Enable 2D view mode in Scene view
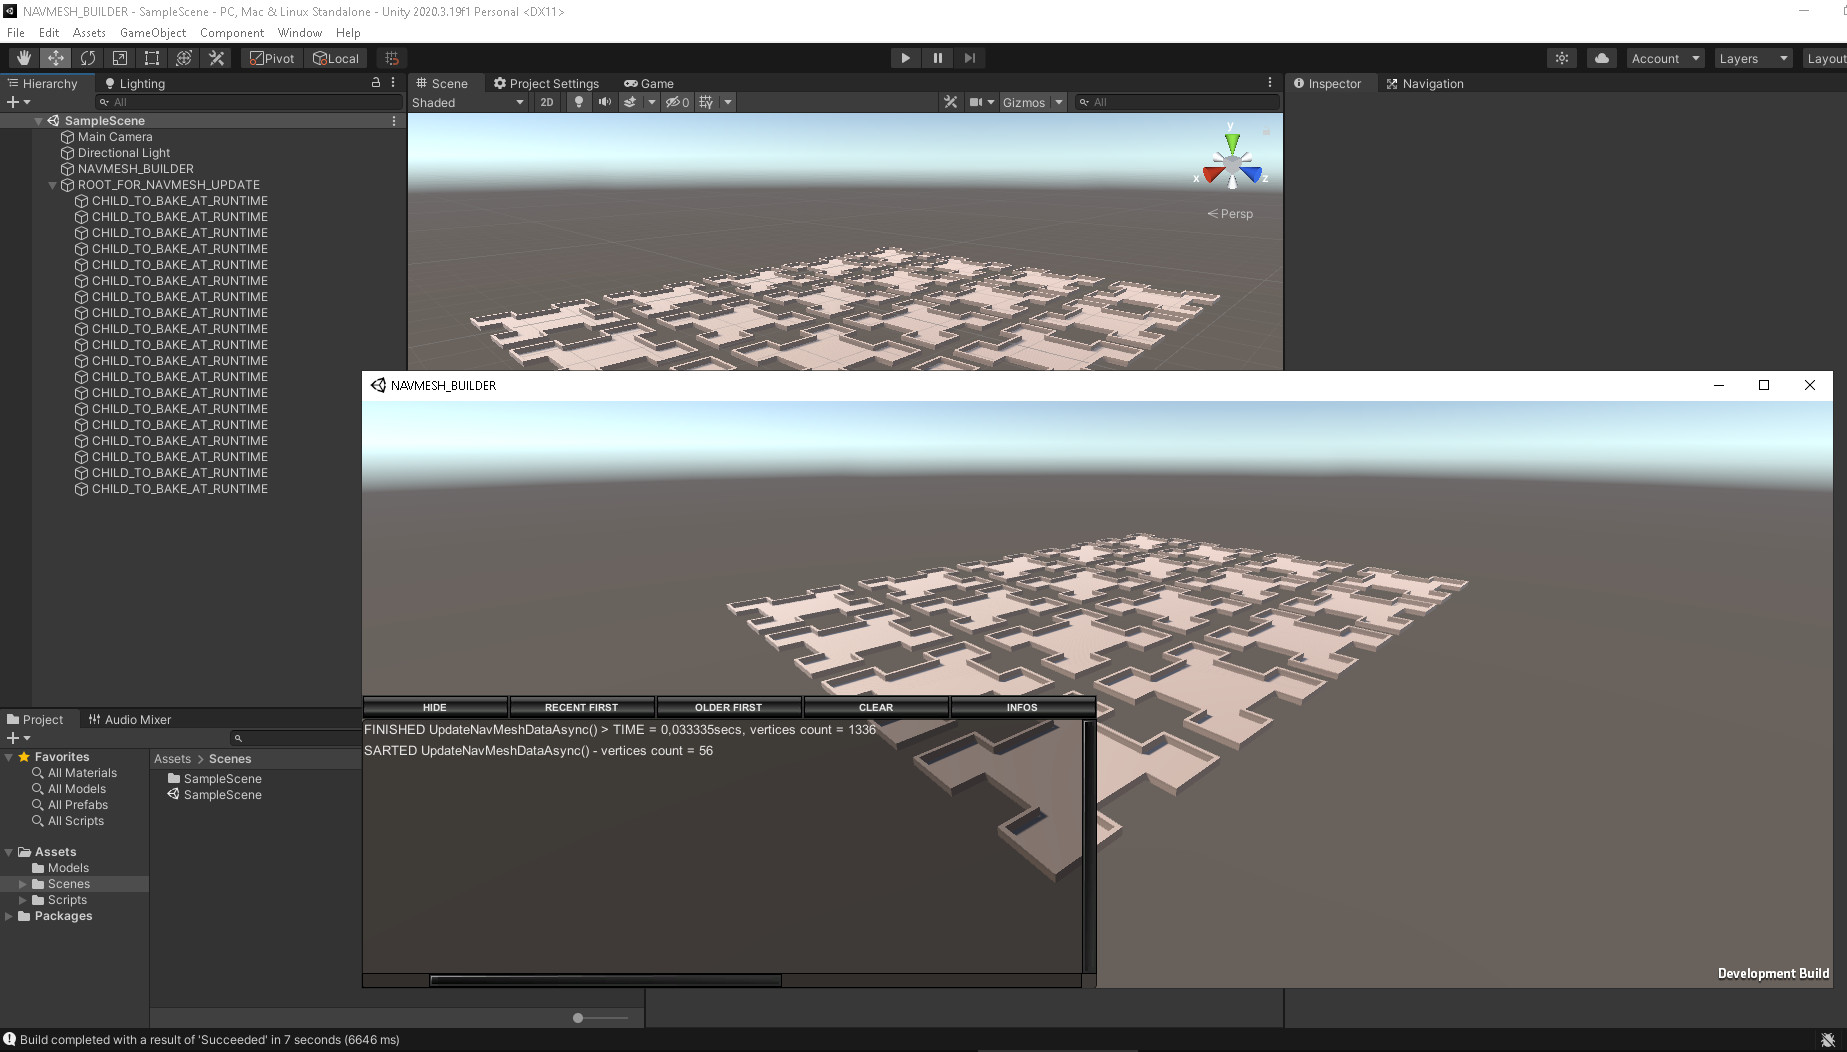Screen dimensions: 1847x1052 point(547,101)
